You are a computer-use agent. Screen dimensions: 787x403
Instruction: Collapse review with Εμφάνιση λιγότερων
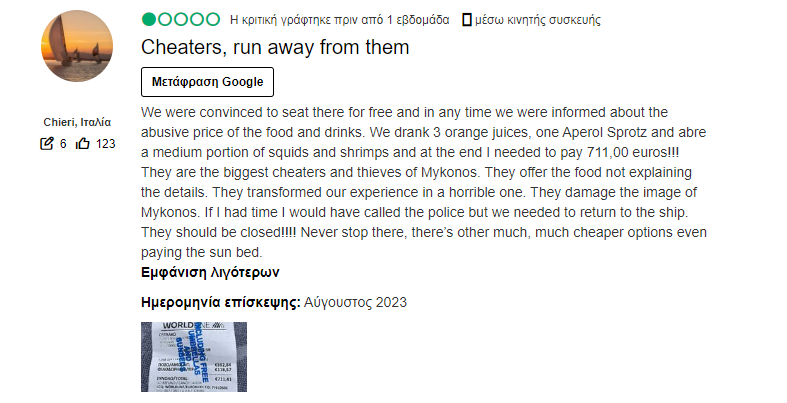[210, 271]
